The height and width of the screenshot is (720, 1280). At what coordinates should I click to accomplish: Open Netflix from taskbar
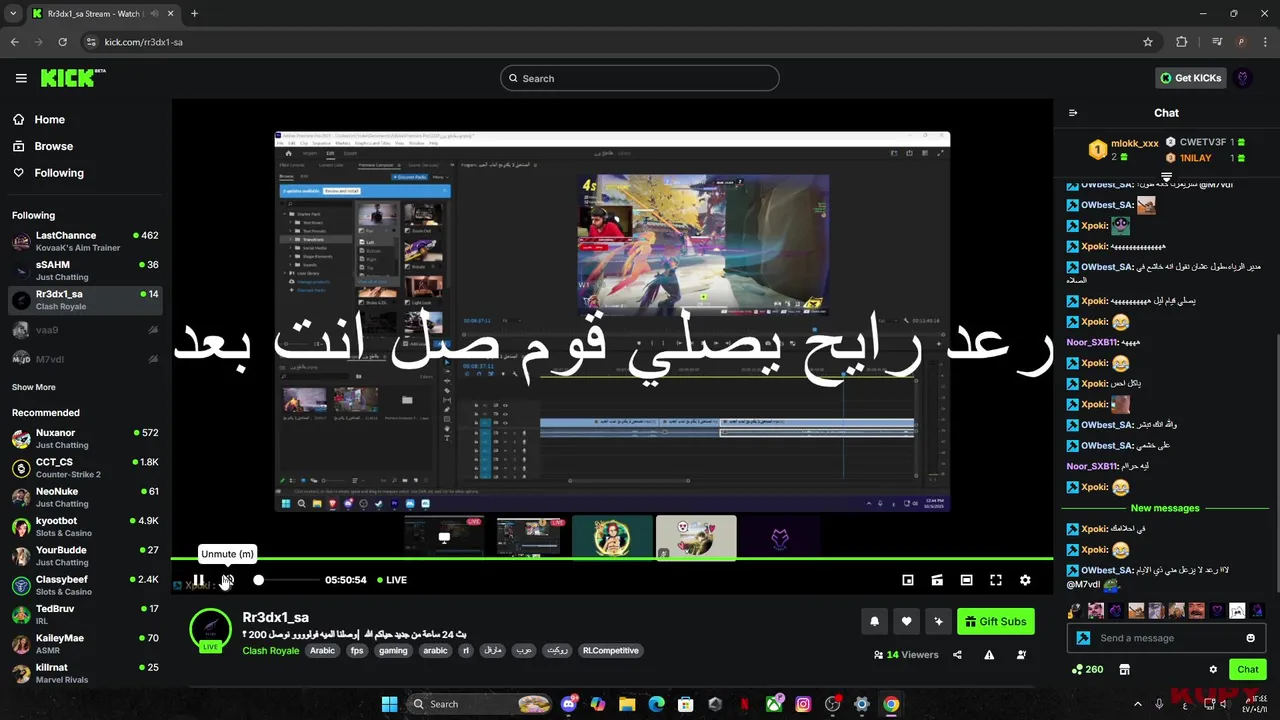[x=745, y=704]
